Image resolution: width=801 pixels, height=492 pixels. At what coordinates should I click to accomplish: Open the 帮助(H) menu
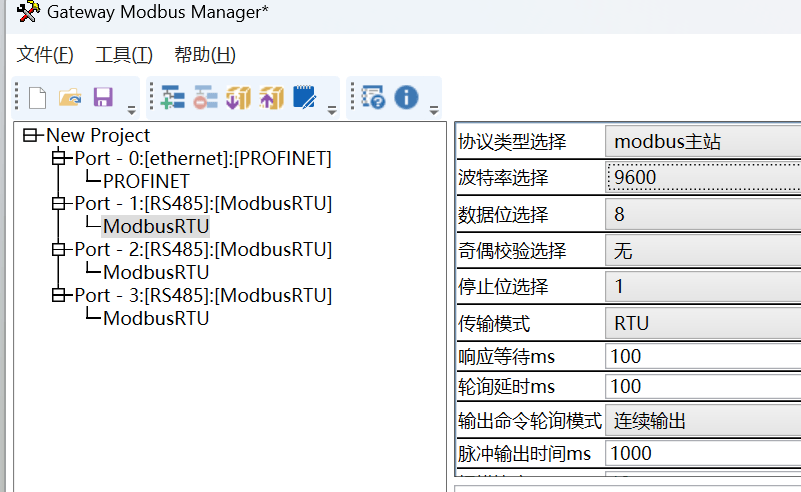click(x=205, y=55)
